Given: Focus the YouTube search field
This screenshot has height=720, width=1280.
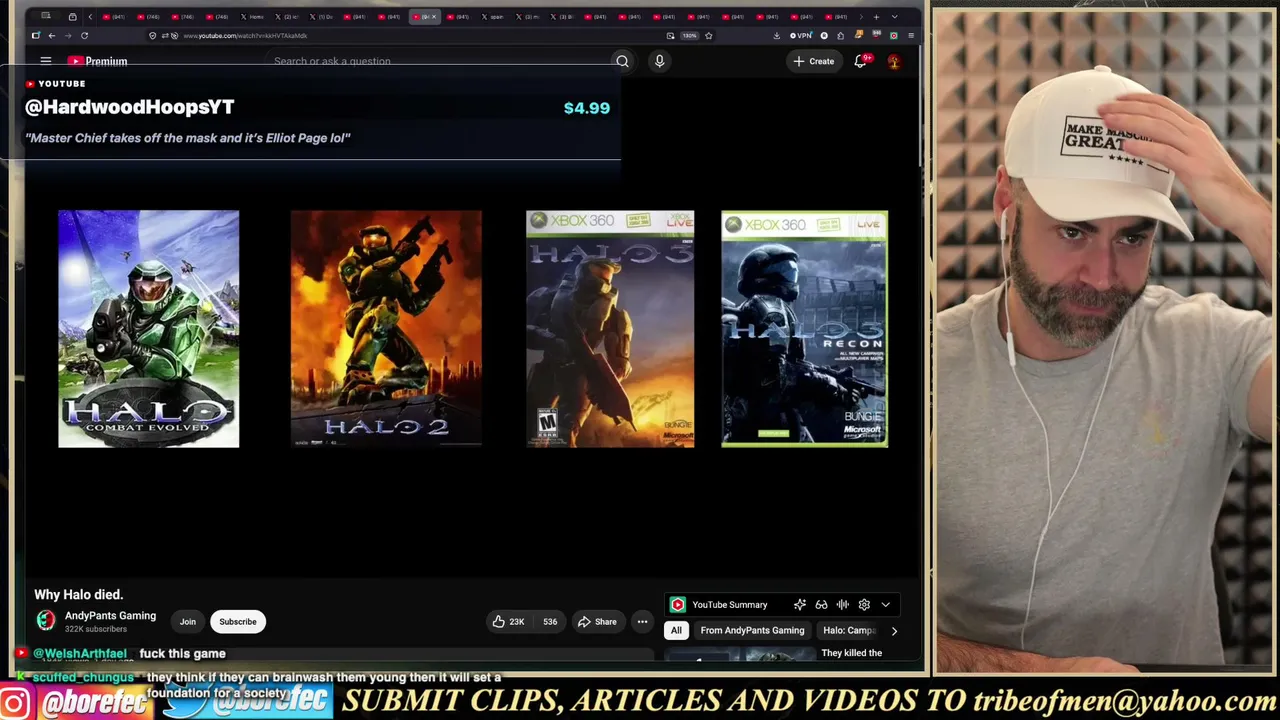Looking at the screenshot, I should [440, 61].
